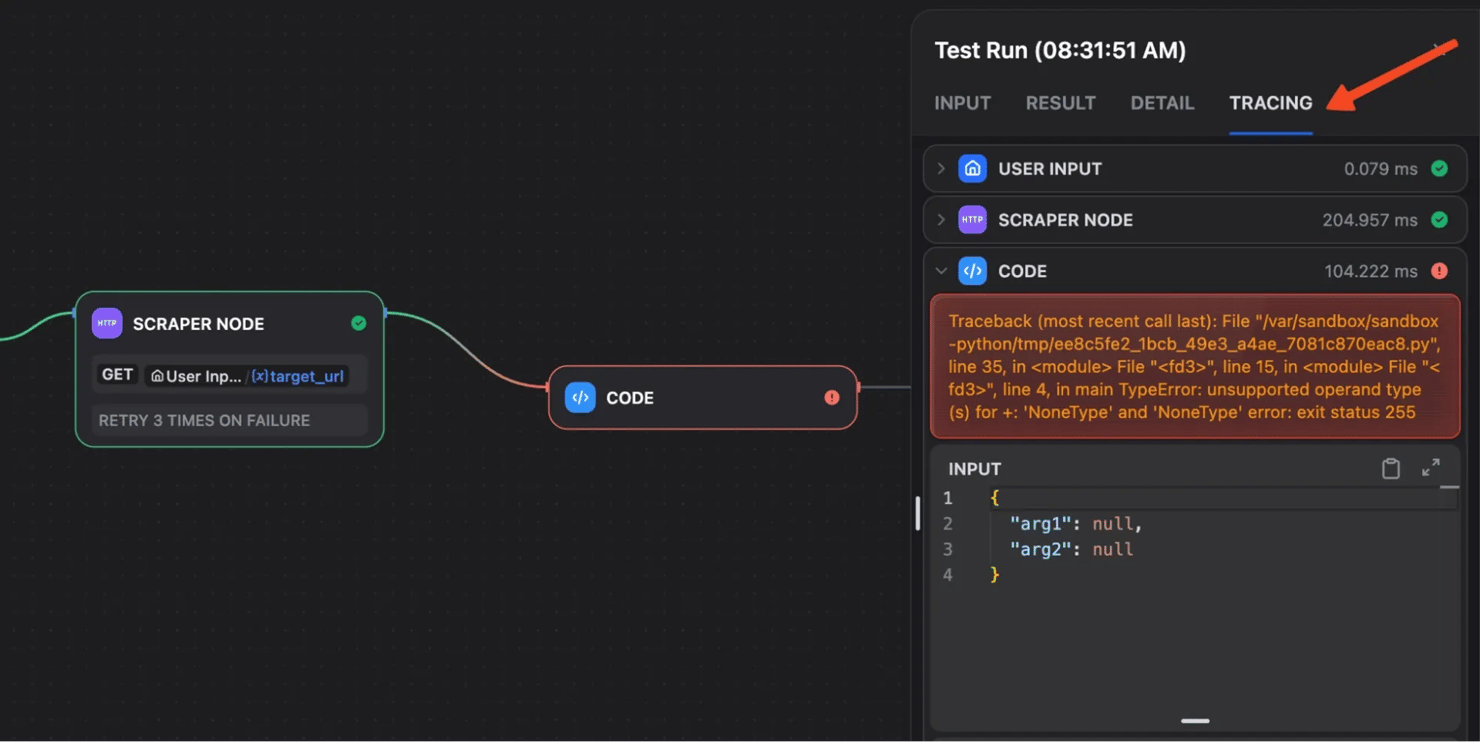Expand the USER INPUT trace row
The width and height of the screenshot is (1480, 742).
[x=941, y=169]
